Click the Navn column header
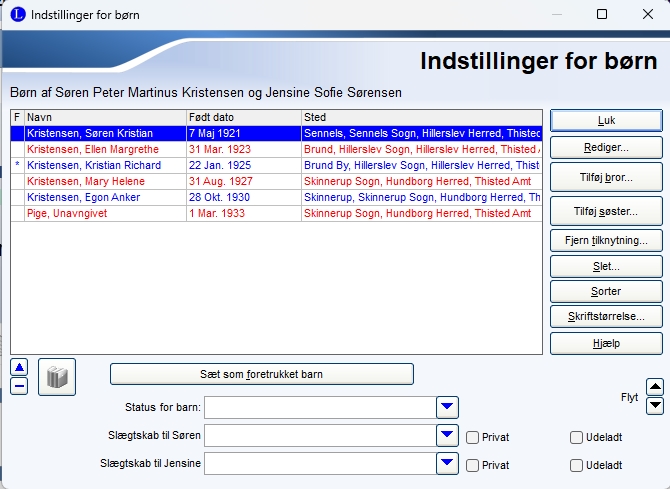670x489 pixels. coord(104,117)
